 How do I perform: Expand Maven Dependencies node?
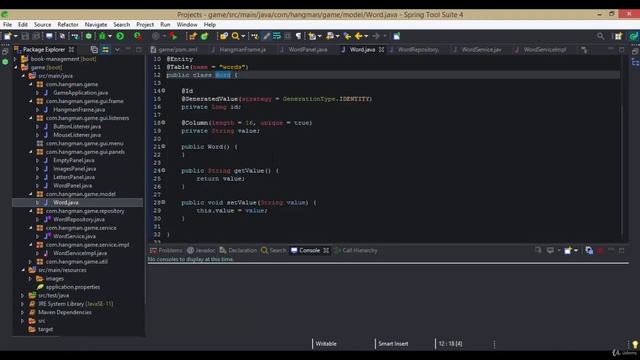tap(23, 312)
